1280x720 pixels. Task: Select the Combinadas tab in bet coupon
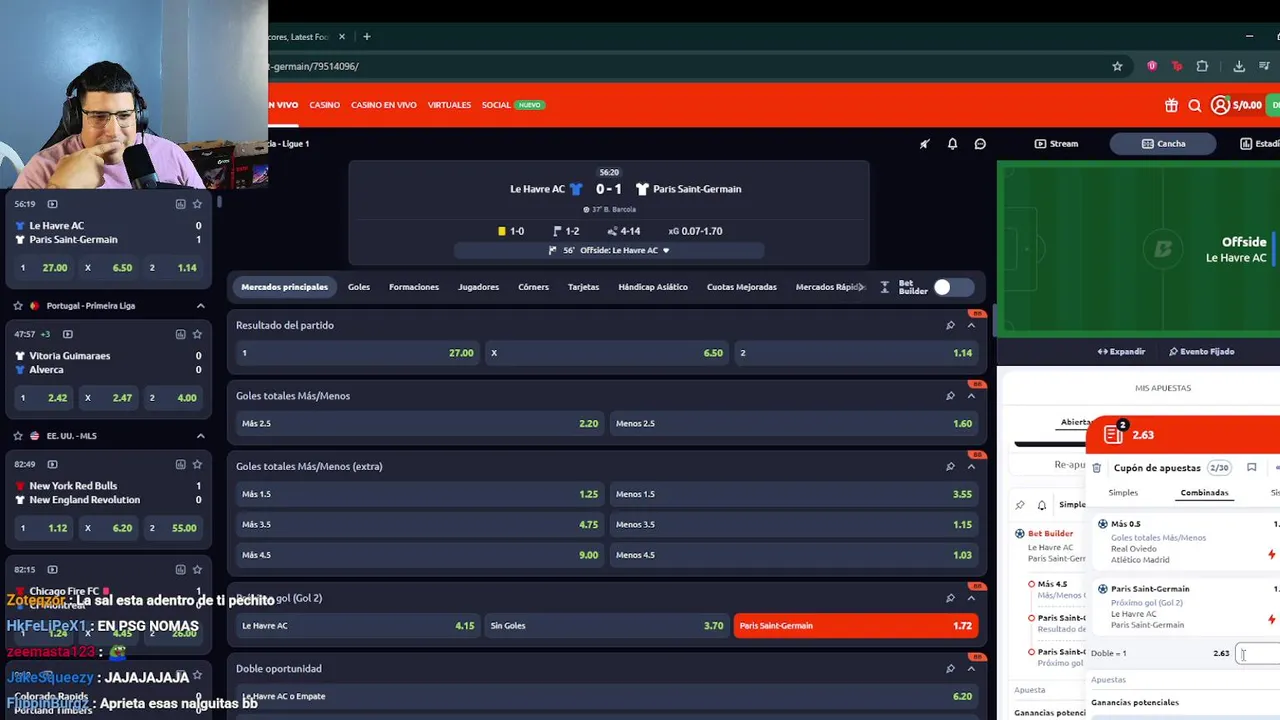[1204, 493]
